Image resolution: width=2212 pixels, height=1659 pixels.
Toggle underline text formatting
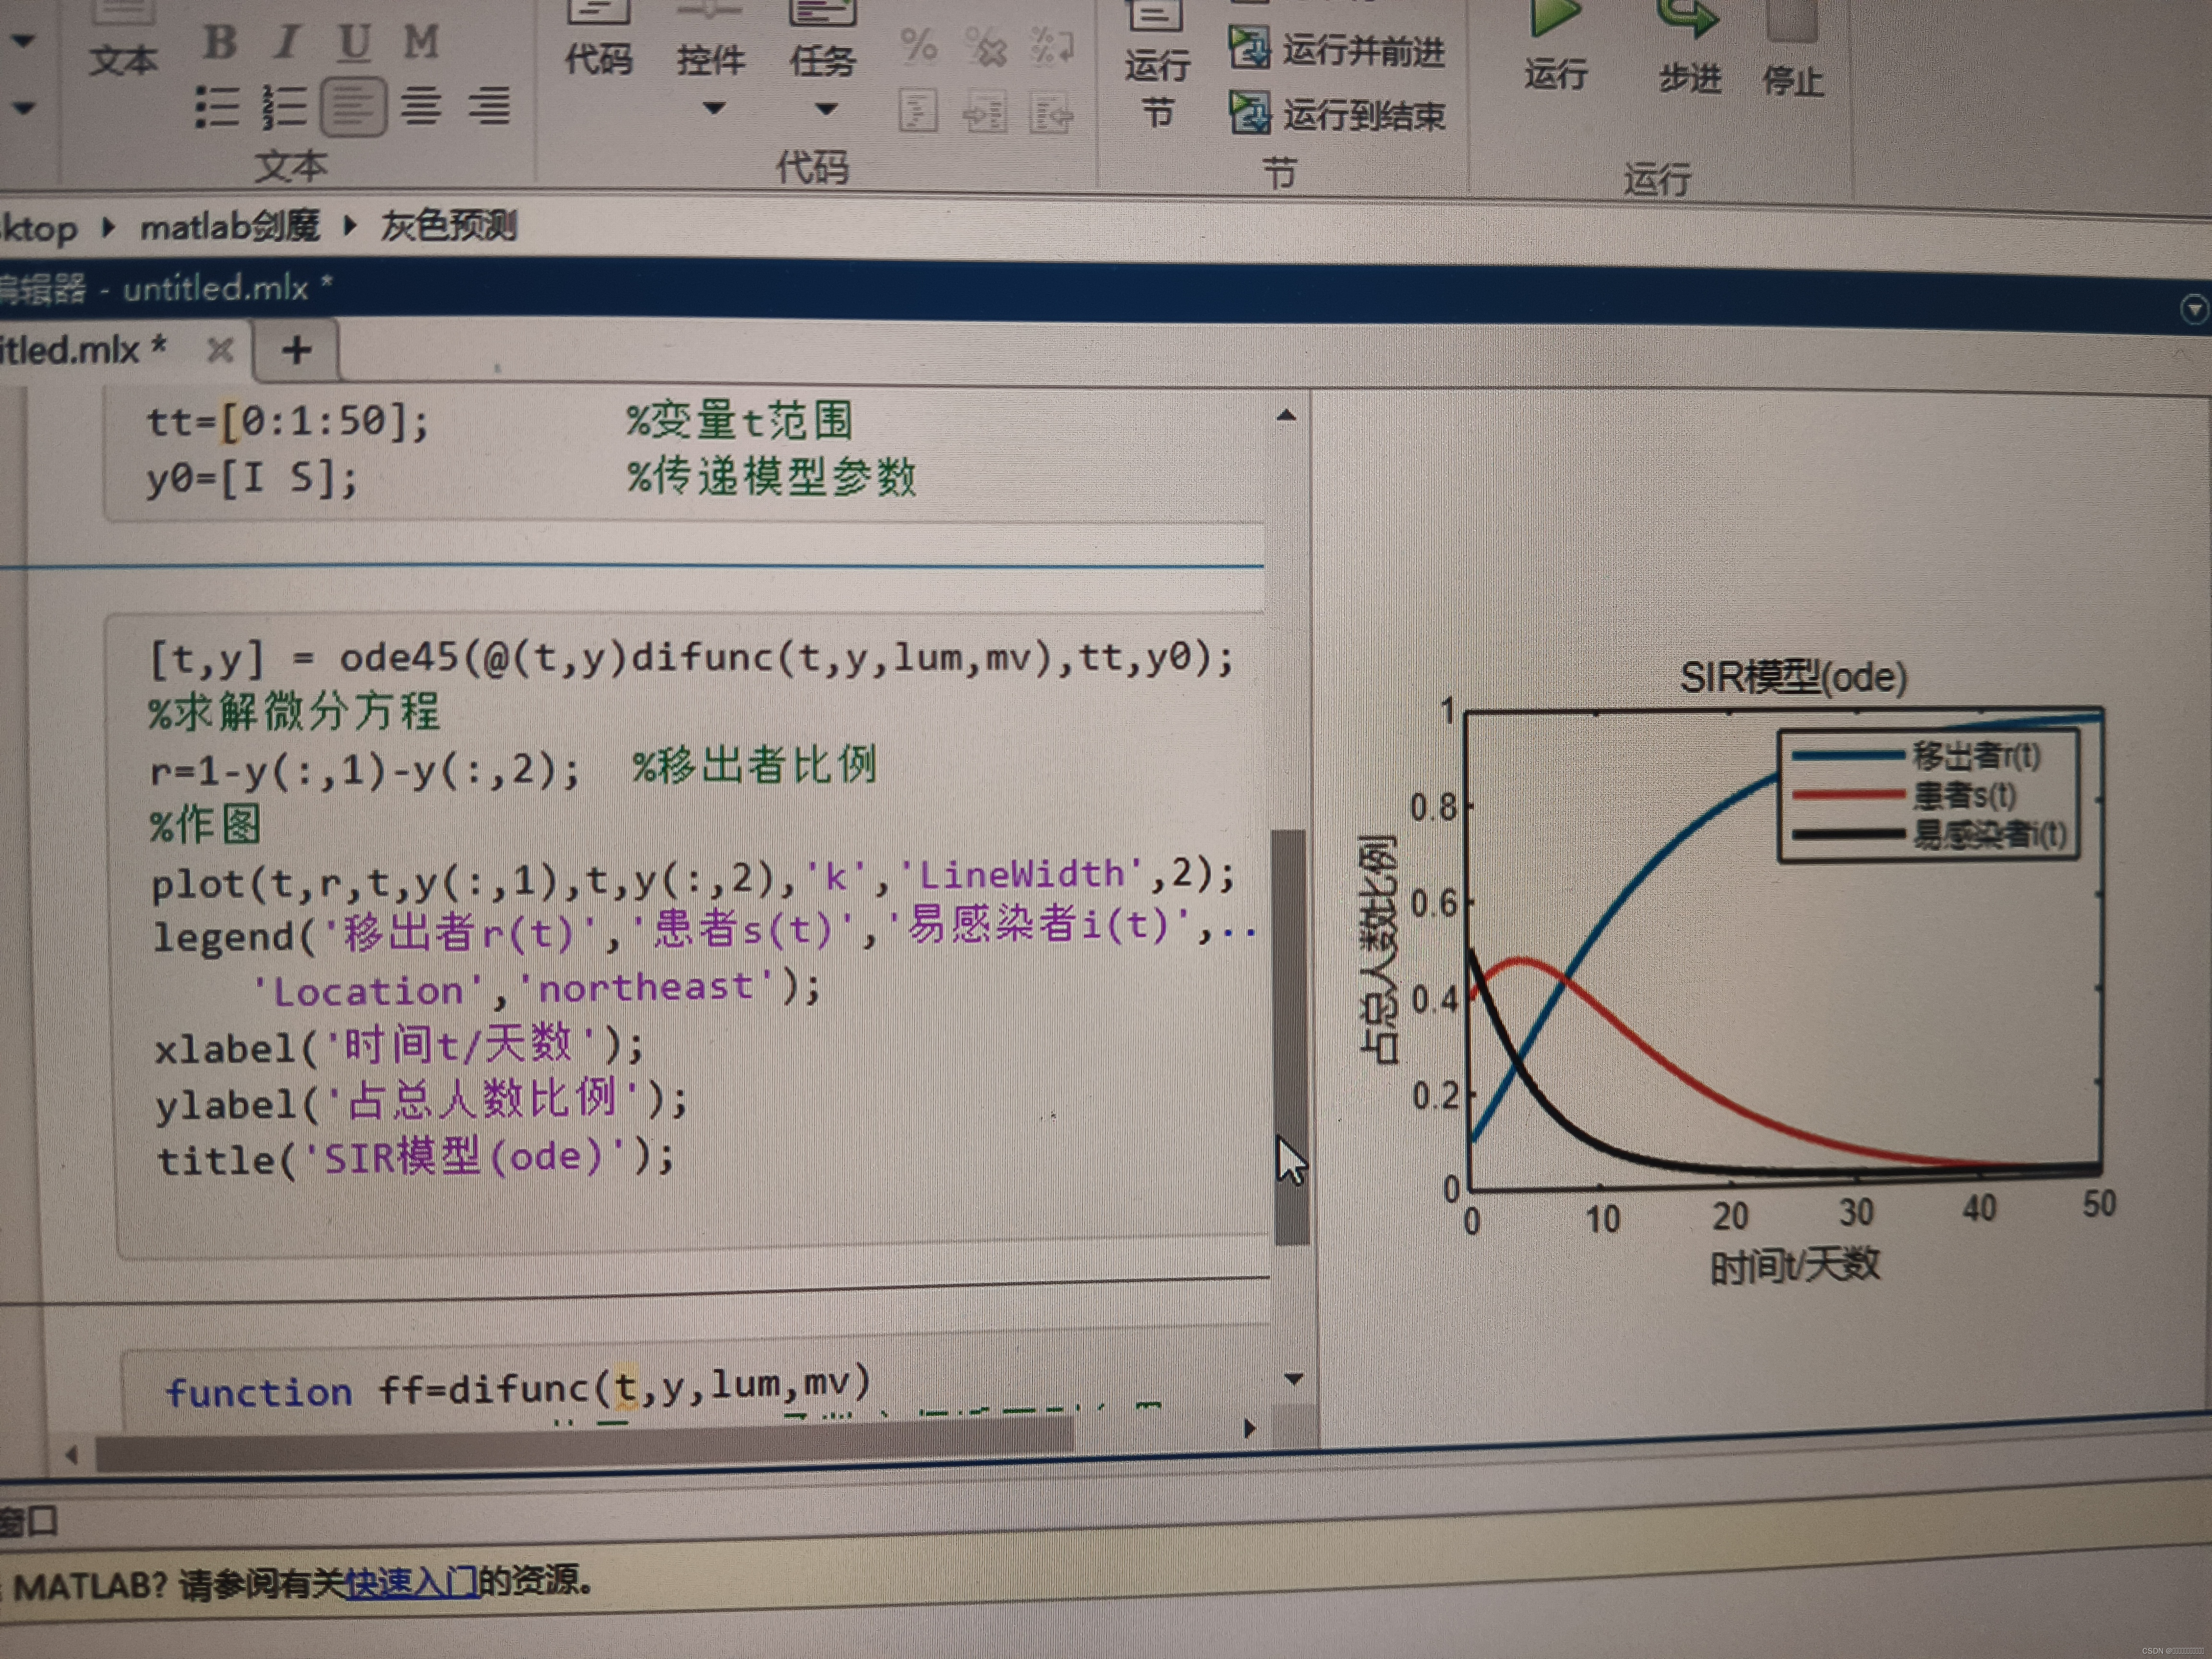tap(354, 42)
